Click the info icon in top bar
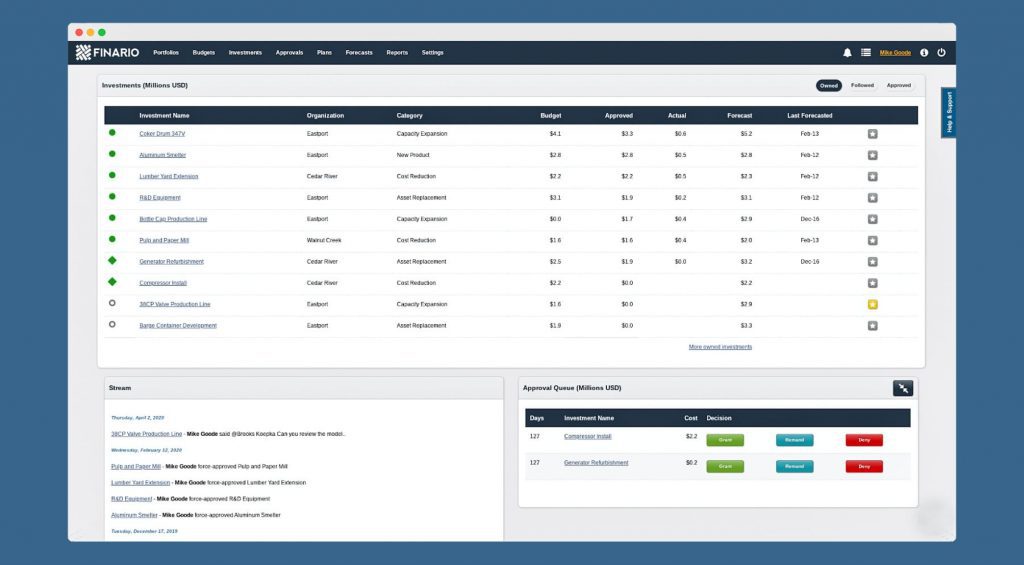 924,53
